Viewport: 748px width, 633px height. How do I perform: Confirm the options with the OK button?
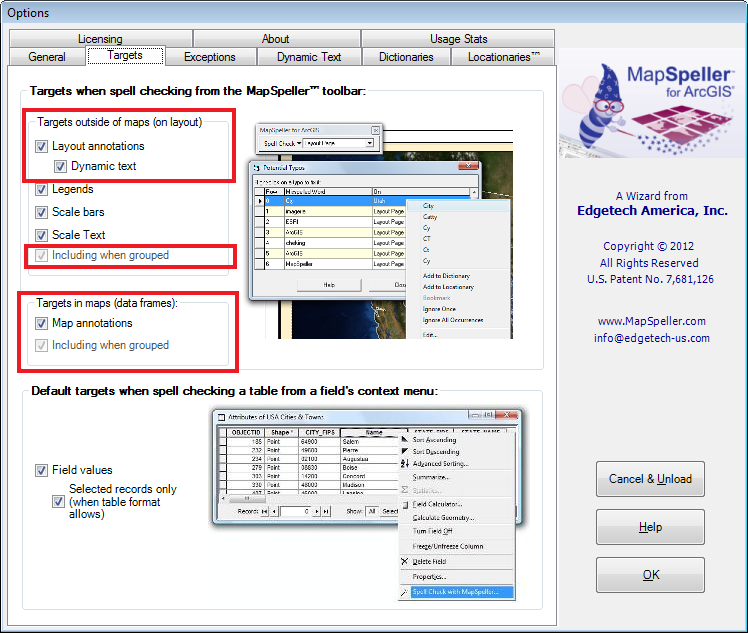pyautogui.click(x=650, y=575)
